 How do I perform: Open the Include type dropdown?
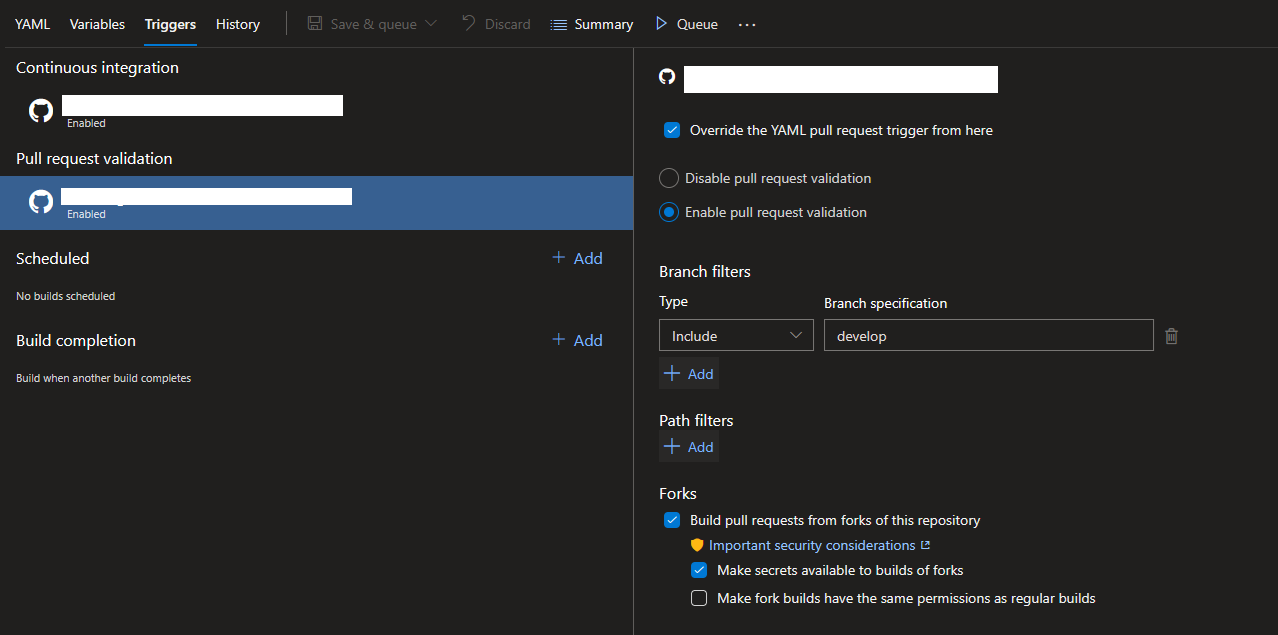(x=736, y=336)
